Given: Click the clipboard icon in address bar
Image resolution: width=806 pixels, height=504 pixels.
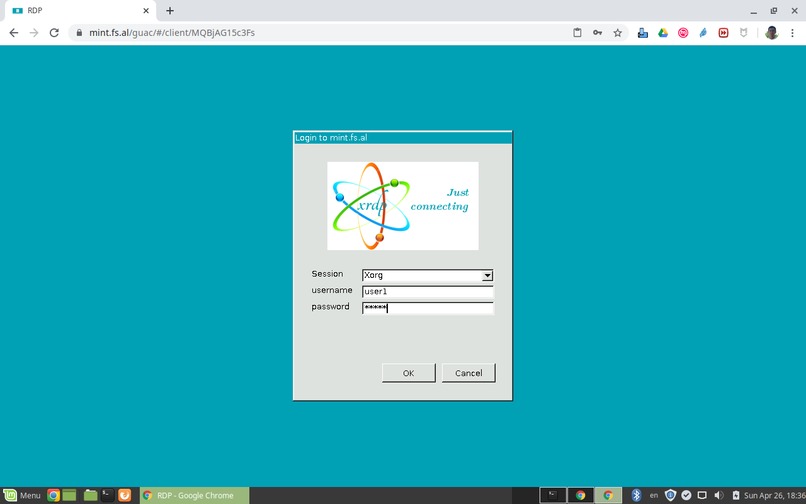Looking at the screenshot, I should [x=577, y=33].
